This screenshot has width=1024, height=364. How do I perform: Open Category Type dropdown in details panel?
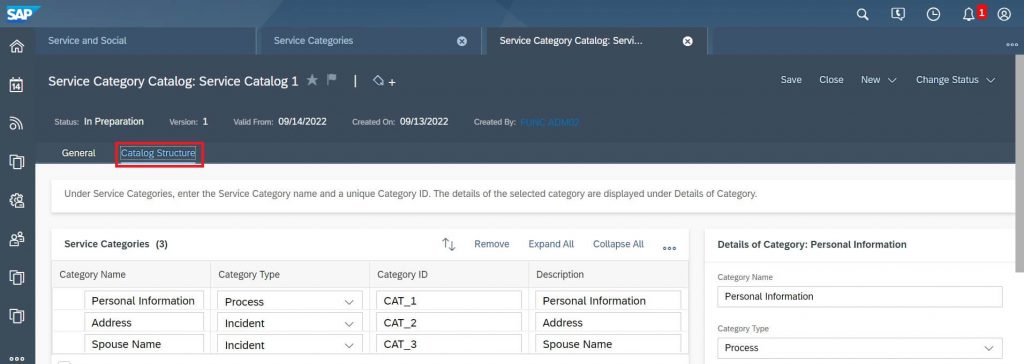(x=859, y=348)
